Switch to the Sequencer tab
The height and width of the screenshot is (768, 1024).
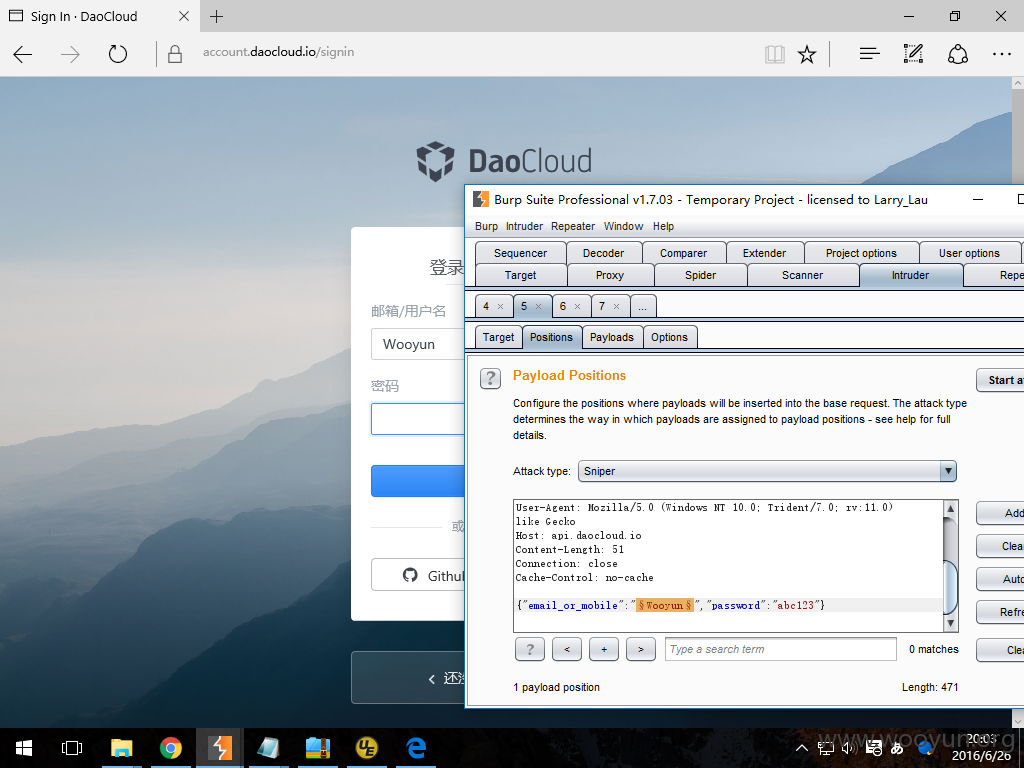(520, 253)
